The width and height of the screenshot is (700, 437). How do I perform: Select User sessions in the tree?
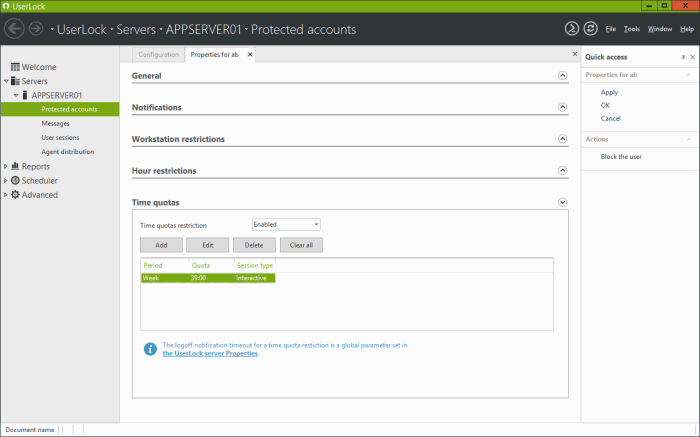pos(61,137)
